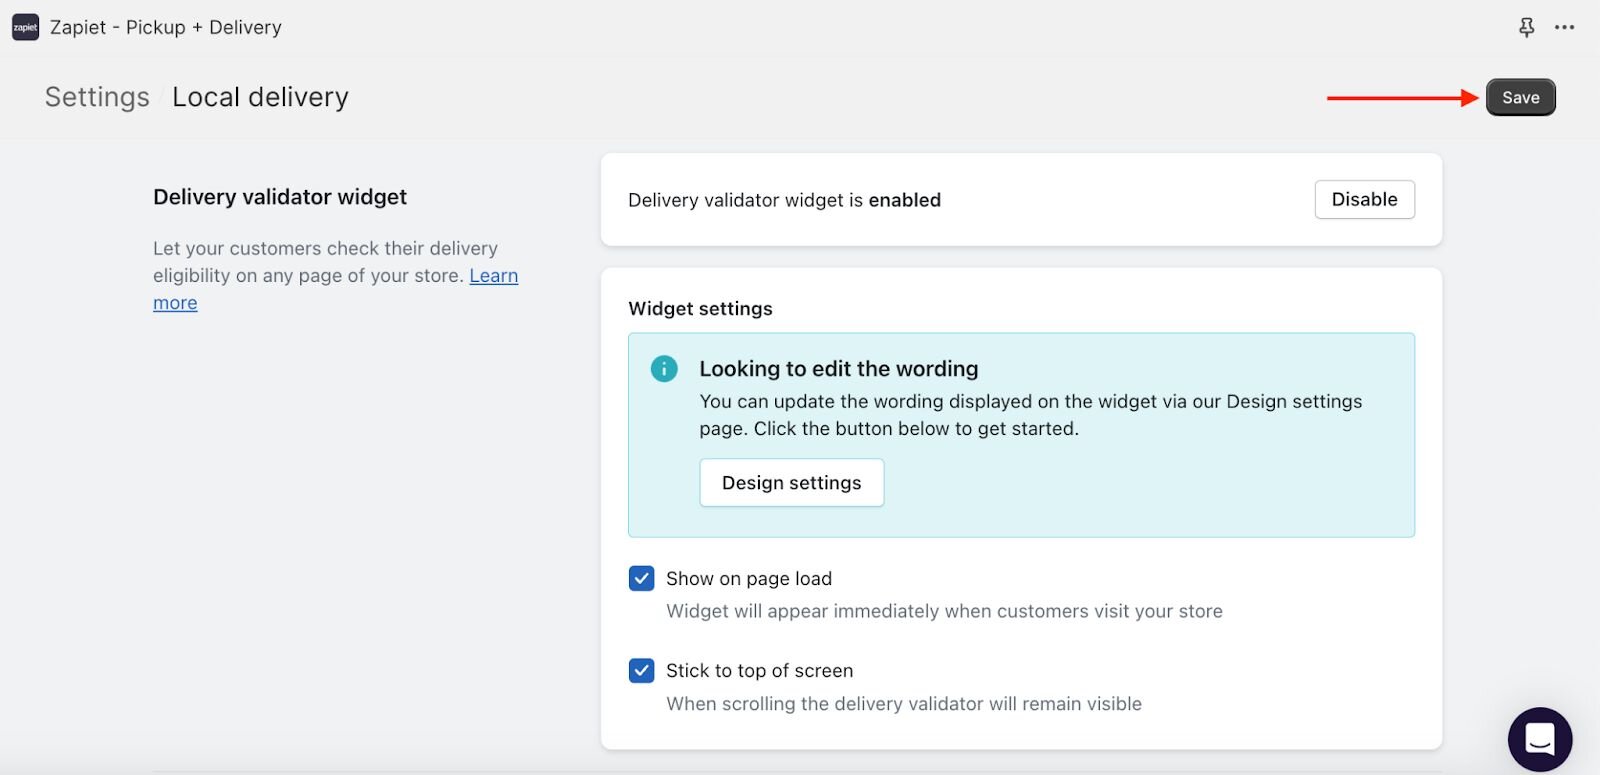Go back to Settings via the breadcrumb
The image size is (1600, 775).
click(x=97, y=97)
